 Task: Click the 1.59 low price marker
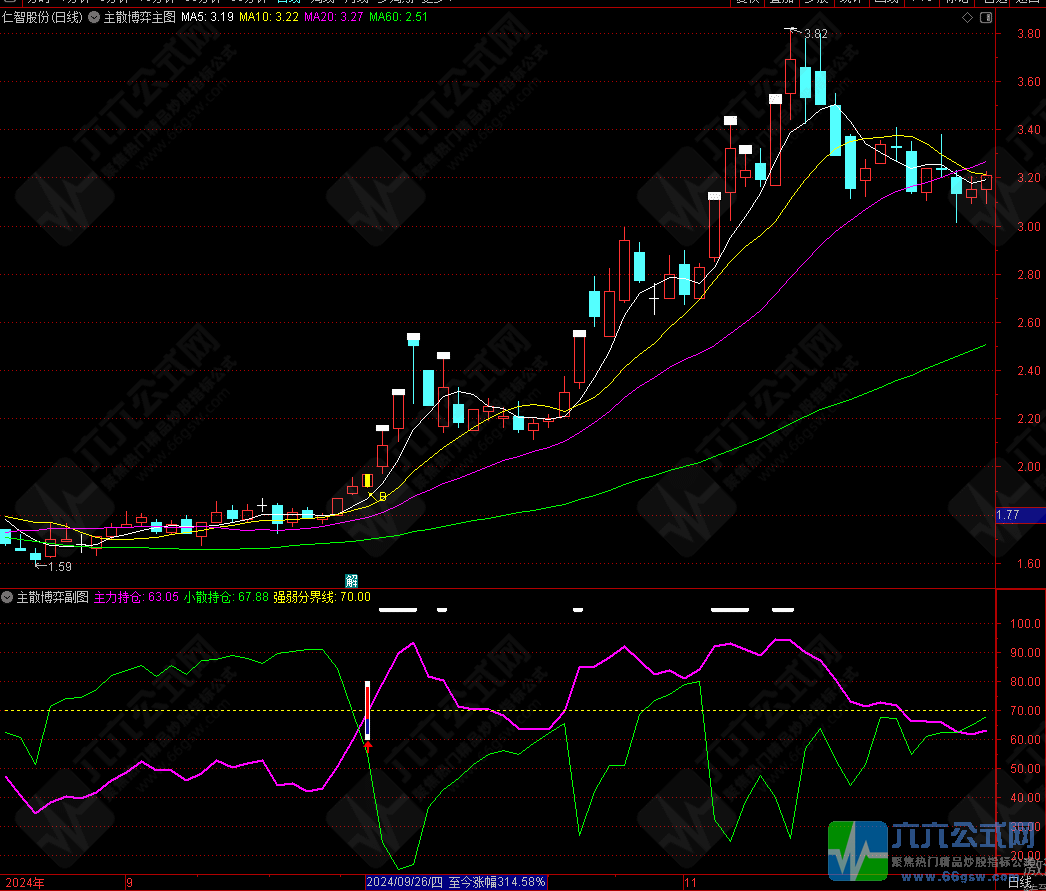pos(59,567)
